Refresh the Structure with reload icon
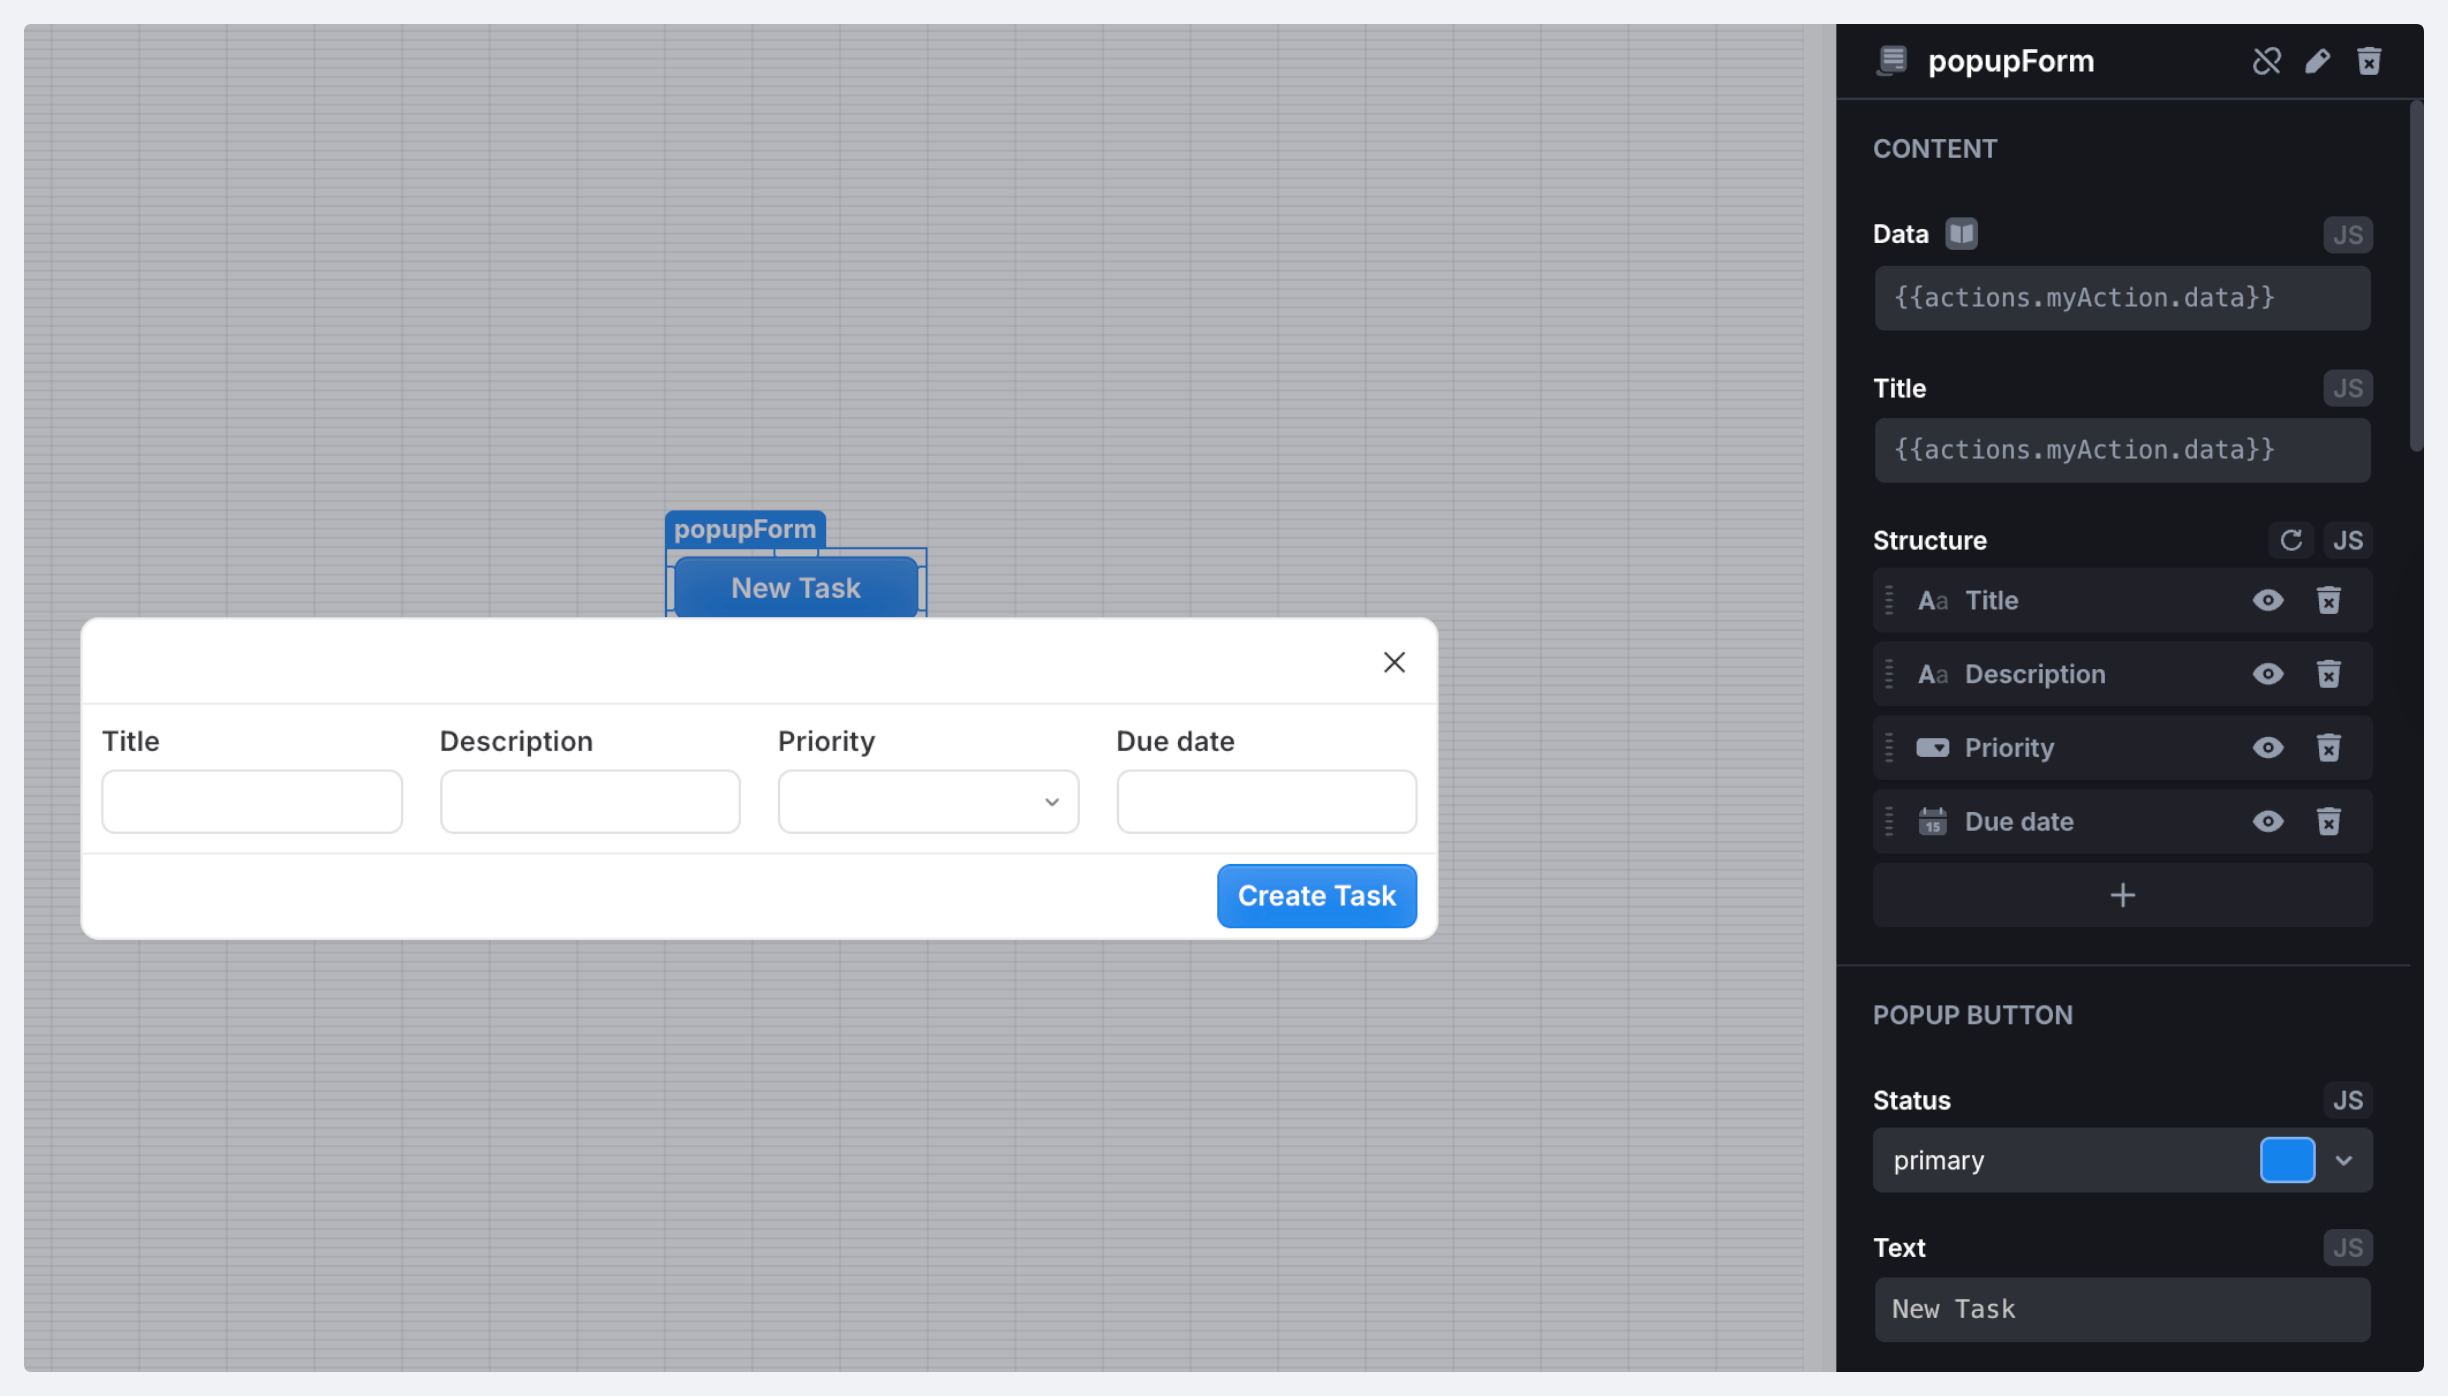Image resolution: width=2448 pixels, height=1396 pixels. [2291, 540]
